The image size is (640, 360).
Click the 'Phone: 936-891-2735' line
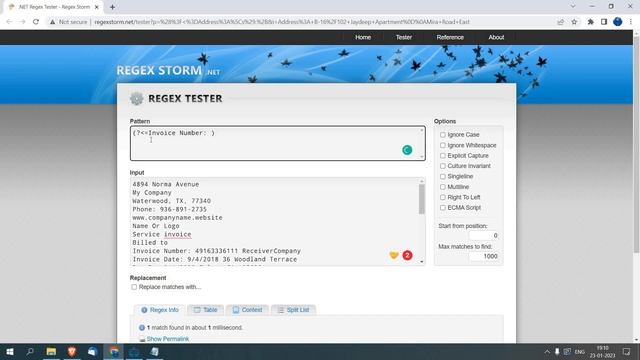(169, 209)
